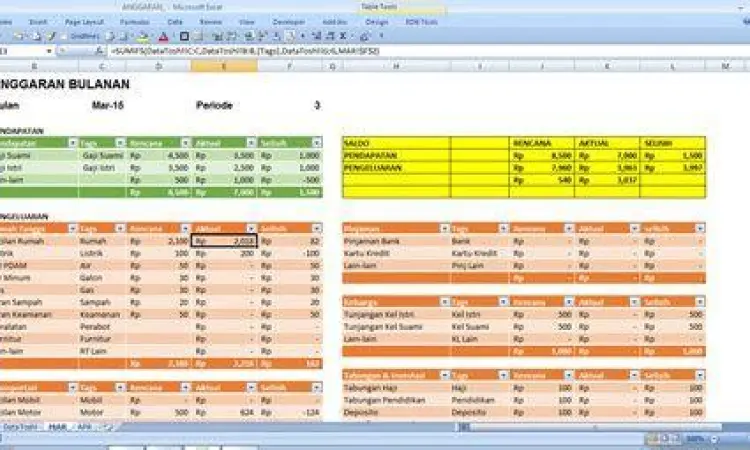
Task: Open the Page Layout ribbon tab
Action: click(83, 20)
